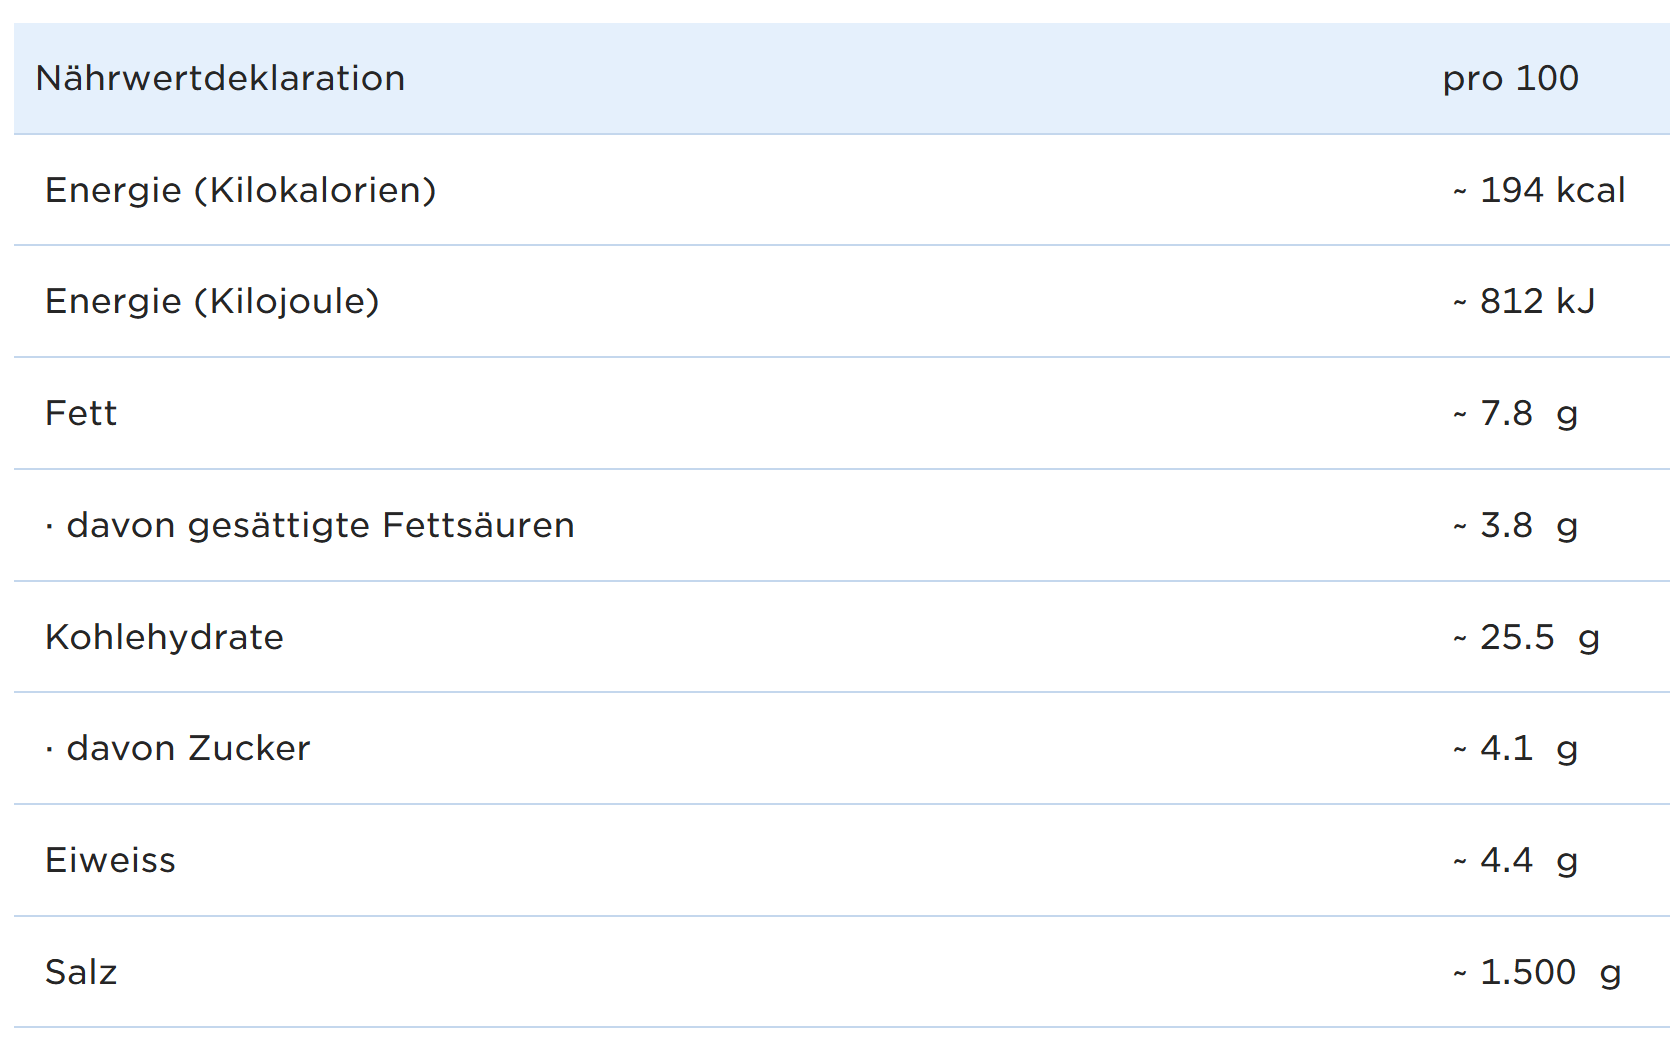Select the 1.500 g salt value
The width and height of the screenshot is (1670, 1045).
pos(1549,972)
